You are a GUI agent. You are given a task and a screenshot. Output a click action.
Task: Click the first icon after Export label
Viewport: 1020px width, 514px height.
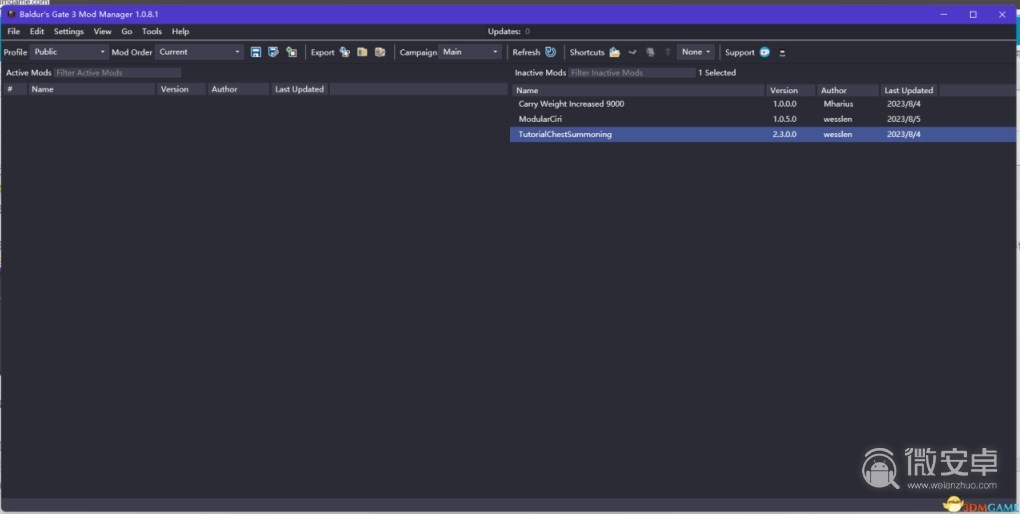point(345,52)
